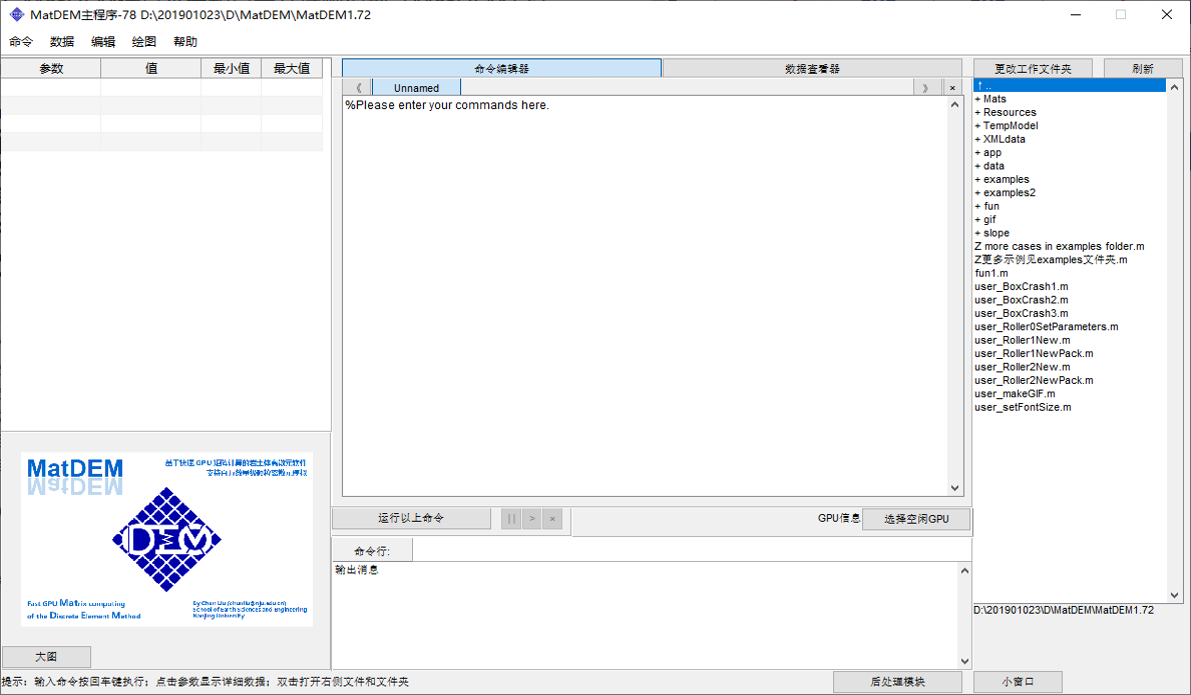Screen dimensions: 1191x695
Task: Expand the slope folder
Action: (1069, 233)
